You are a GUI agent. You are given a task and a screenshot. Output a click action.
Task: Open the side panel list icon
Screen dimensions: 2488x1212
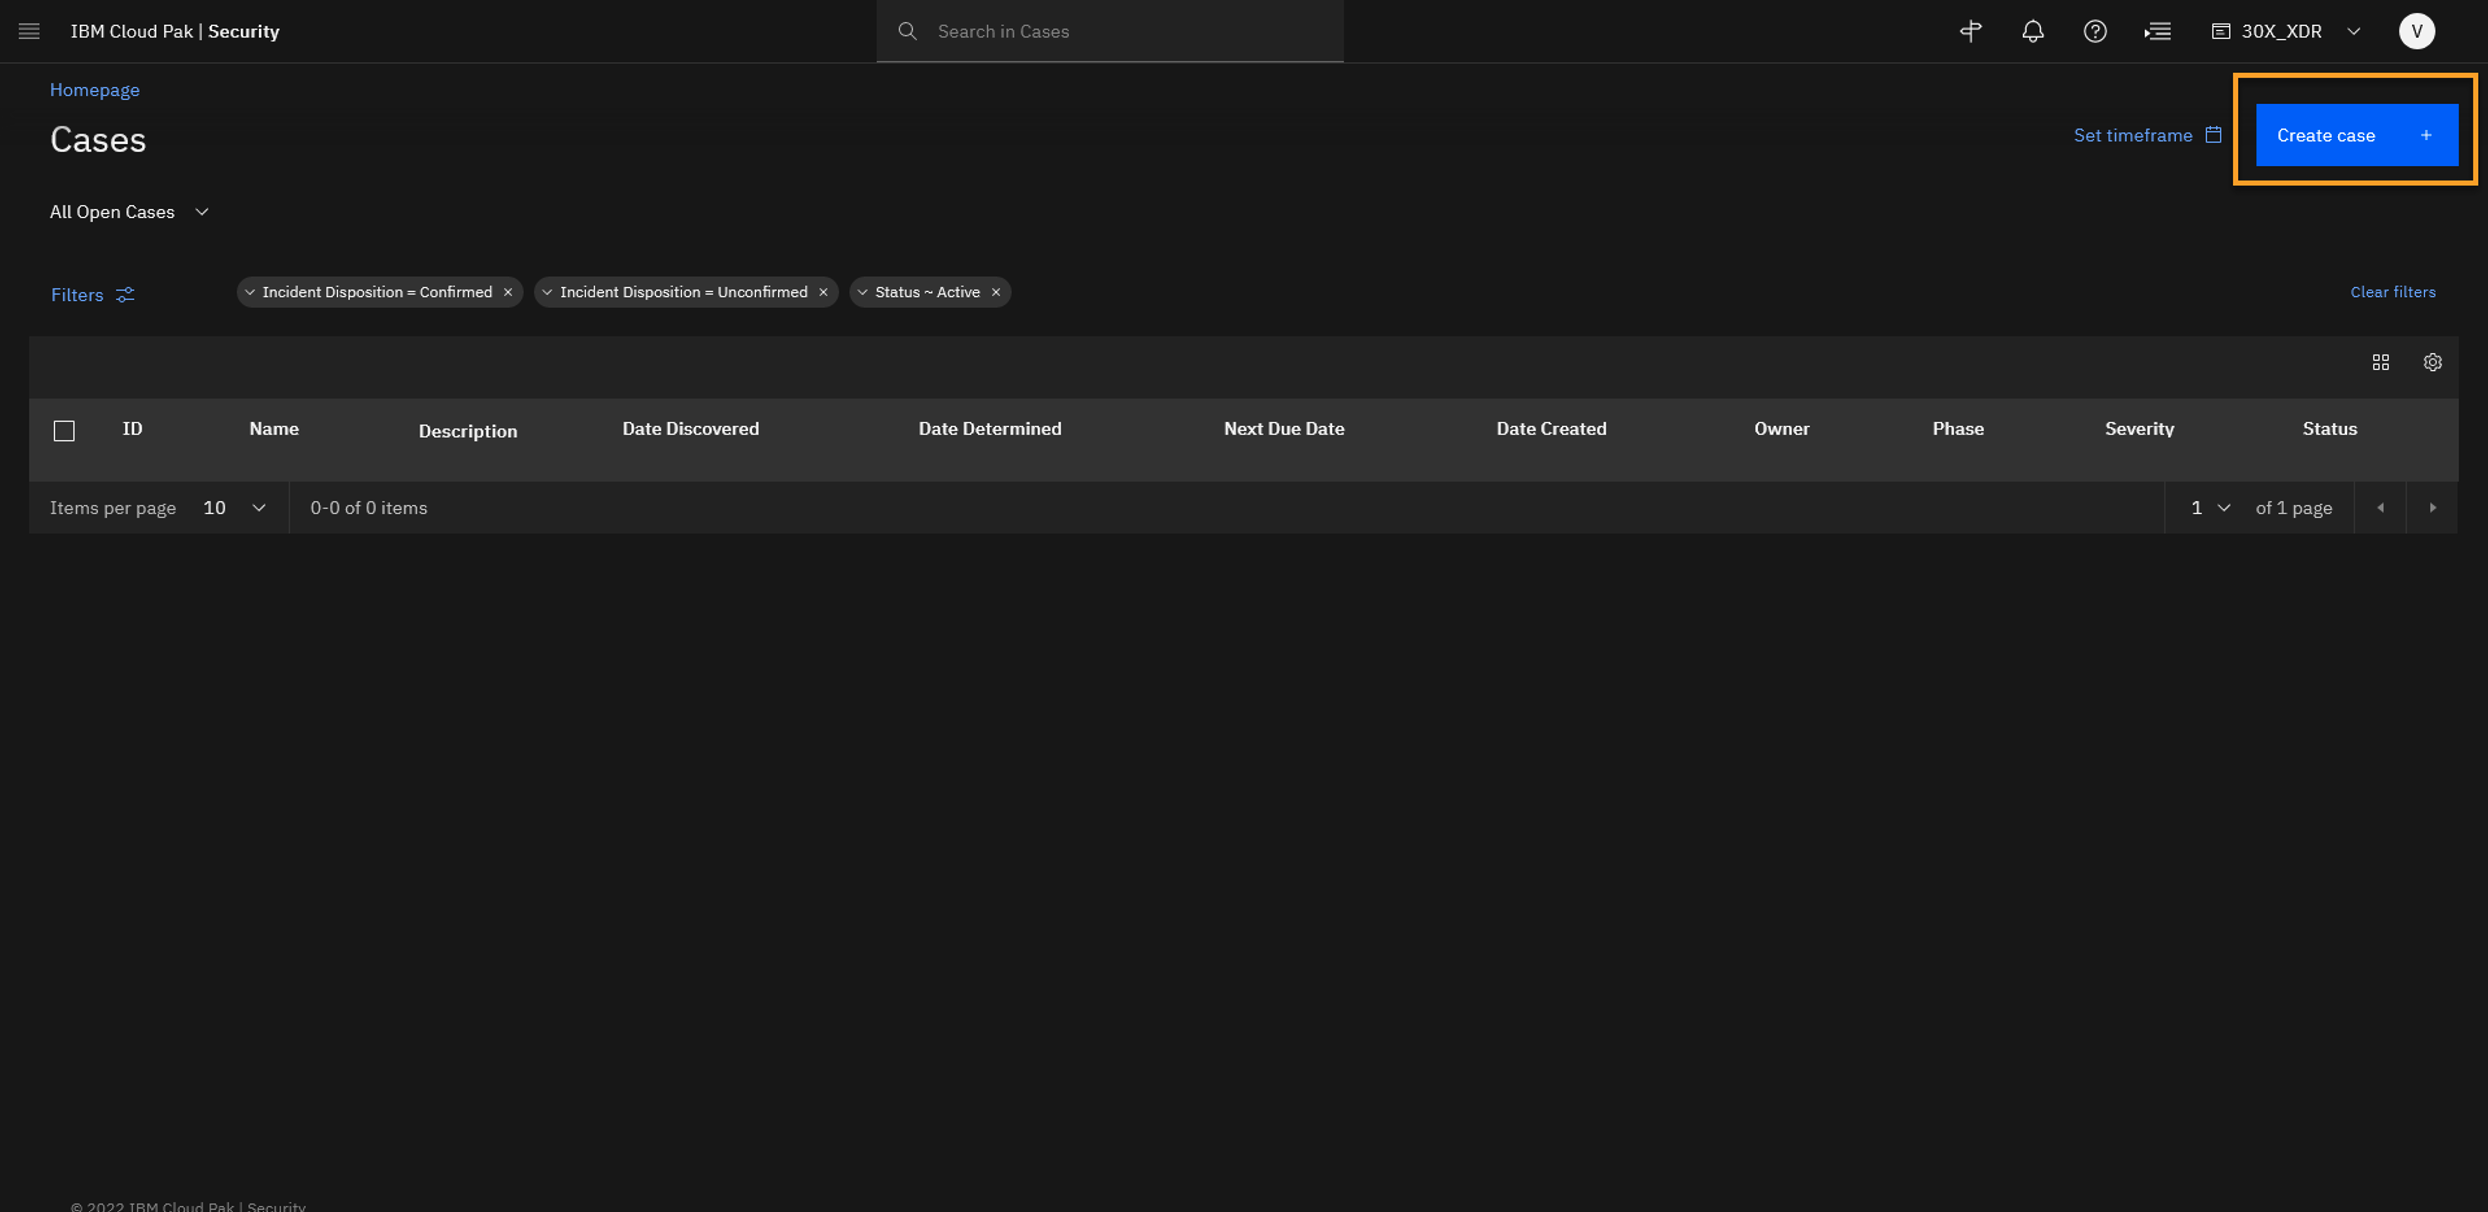pyautogui.click(x=2157, y=31)
